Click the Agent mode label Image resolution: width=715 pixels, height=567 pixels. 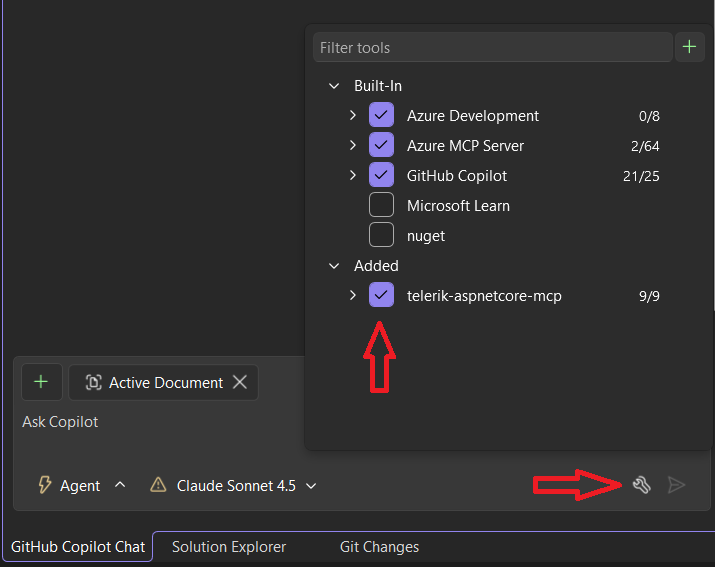point(80,486)
